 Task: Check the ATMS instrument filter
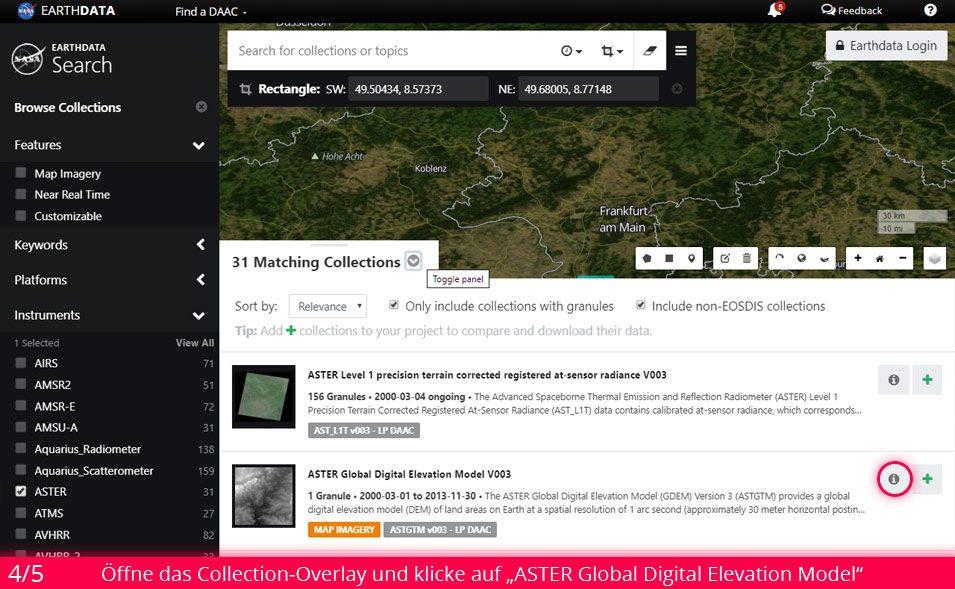pyautogui.click(x=21, y=513)
